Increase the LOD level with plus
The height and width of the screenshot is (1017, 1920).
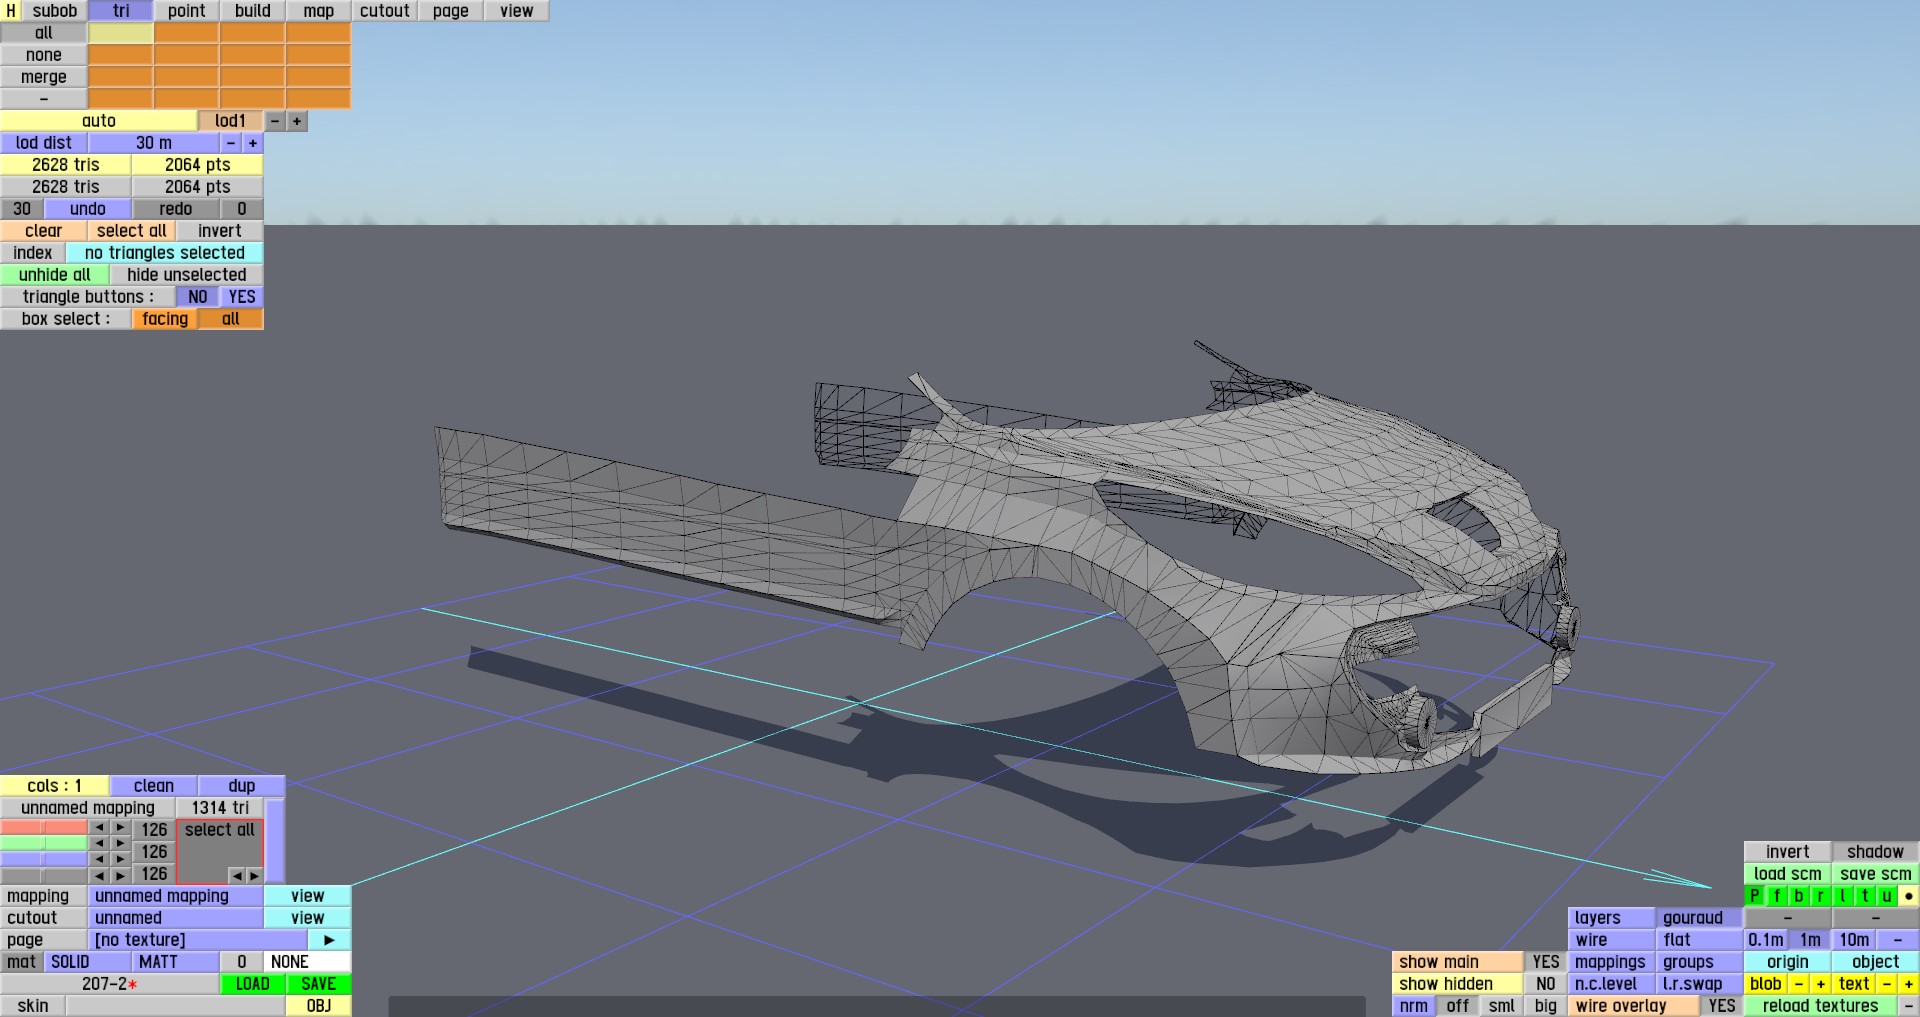tap(297, 121)
